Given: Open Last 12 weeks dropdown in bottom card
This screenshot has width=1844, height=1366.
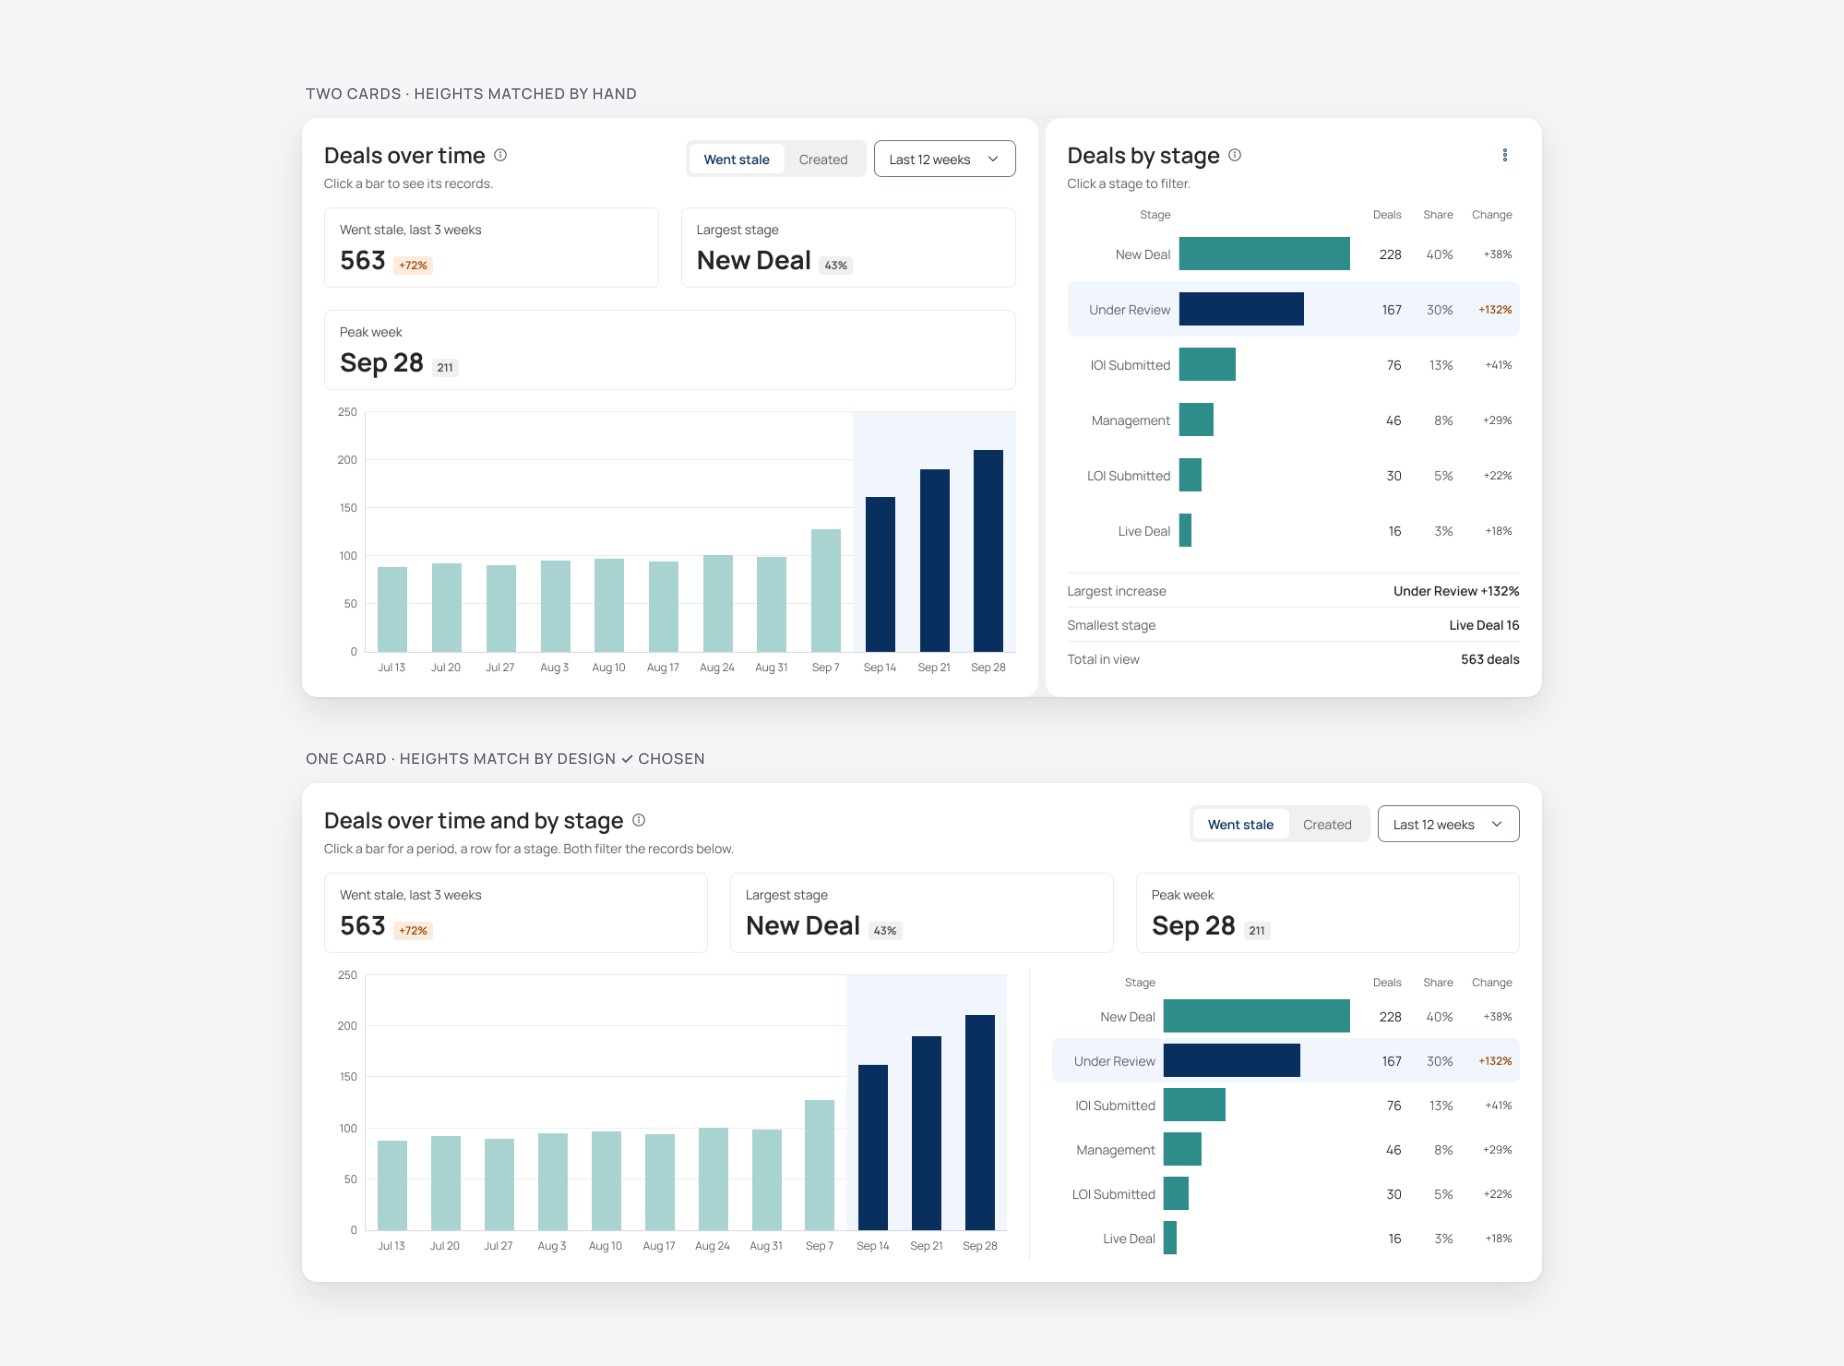Looking at the screenshot, I should (1449, 824).
